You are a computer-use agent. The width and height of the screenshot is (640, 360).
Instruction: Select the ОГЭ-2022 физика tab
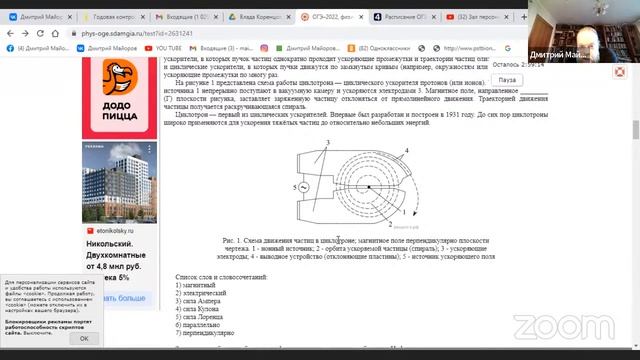[x=328, y=17]
